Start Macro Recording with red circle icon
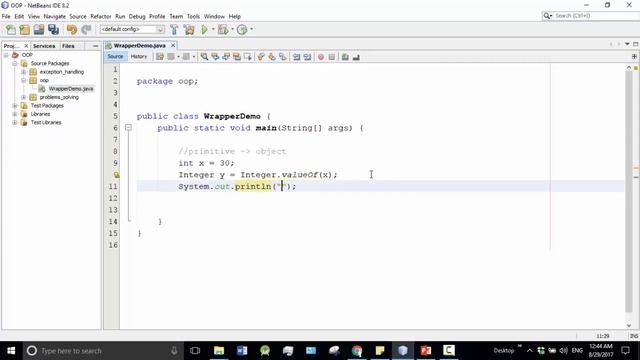This screenshot has height=360, width=640. point(321,57)
